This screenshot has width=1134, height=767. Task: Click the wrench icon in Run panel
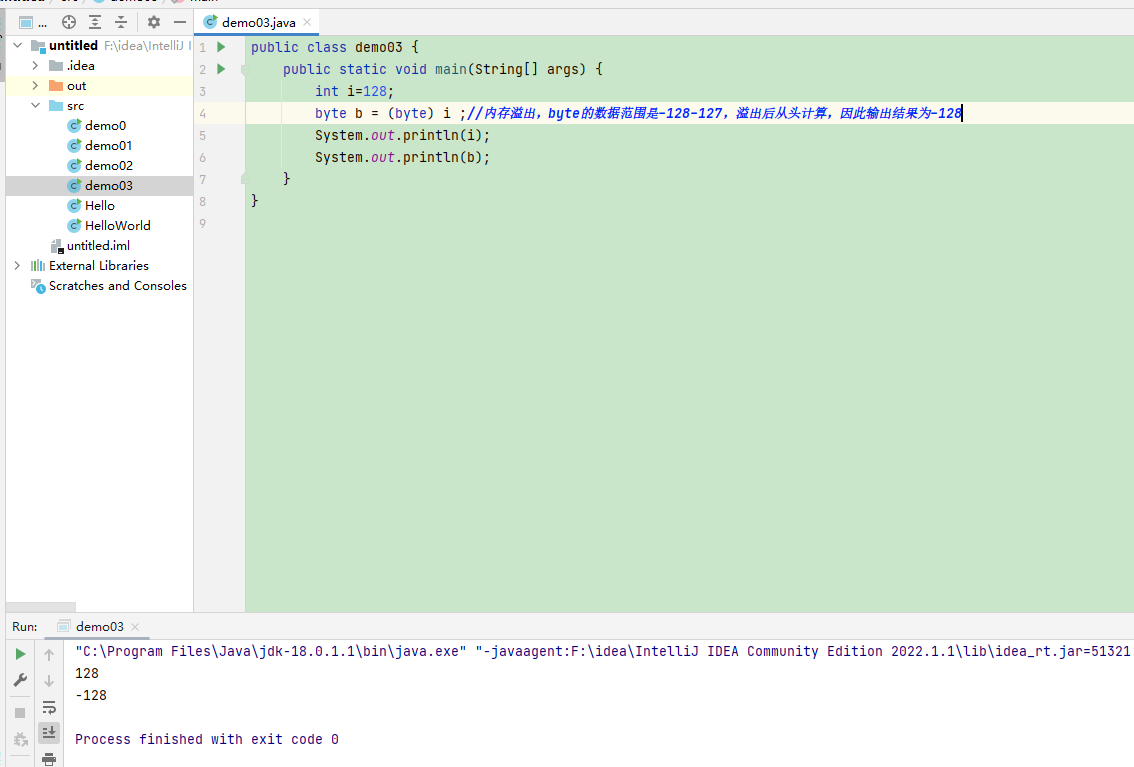(x=20, y=680)
